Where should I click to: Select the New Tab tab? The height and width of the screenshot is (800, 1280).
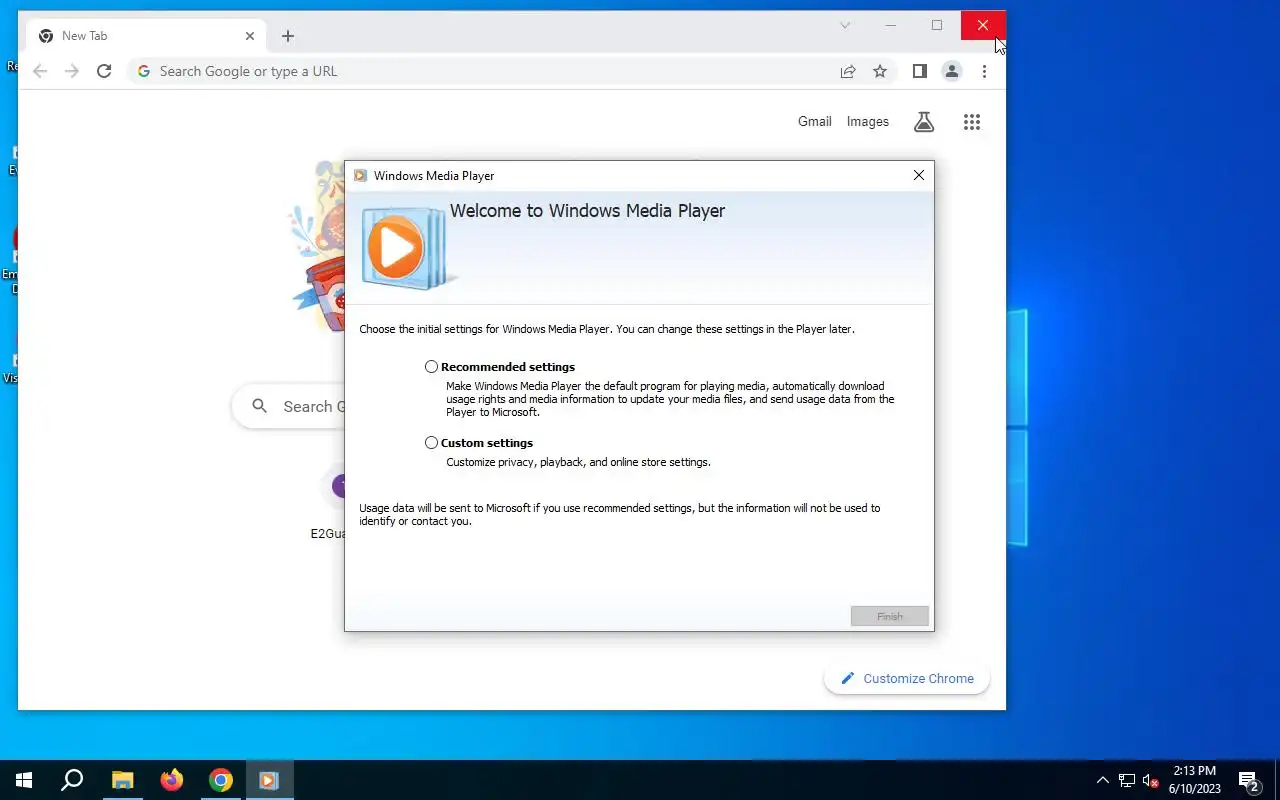click(x=147, y=36)
